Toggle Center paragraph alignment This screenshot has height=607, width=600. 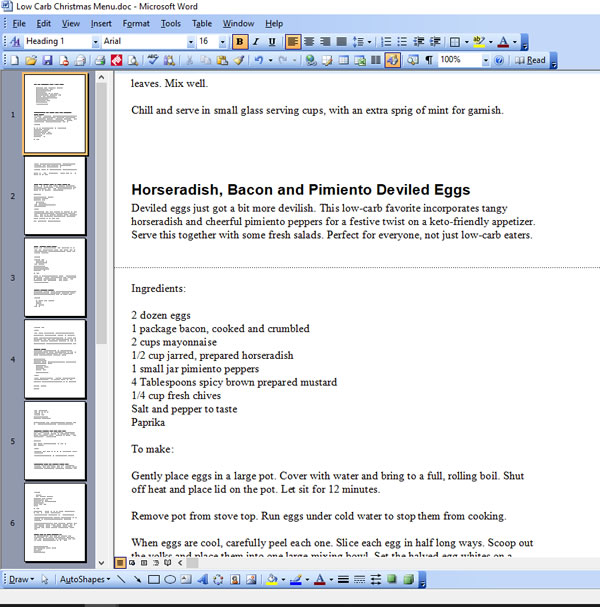[x=309, y=41]
